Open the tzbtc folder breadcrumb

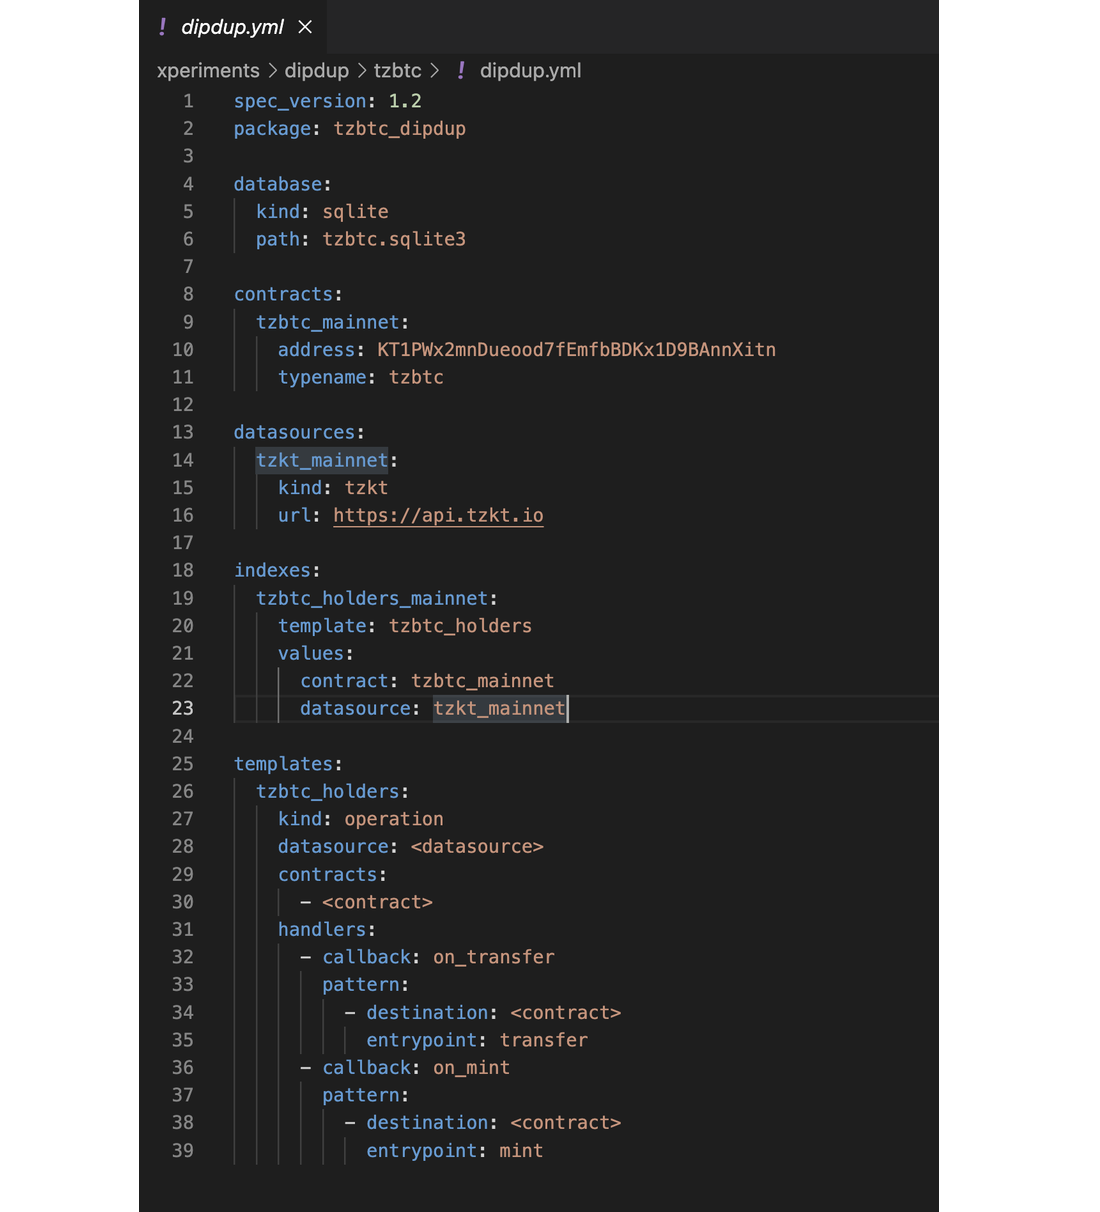tap(397, 70)
